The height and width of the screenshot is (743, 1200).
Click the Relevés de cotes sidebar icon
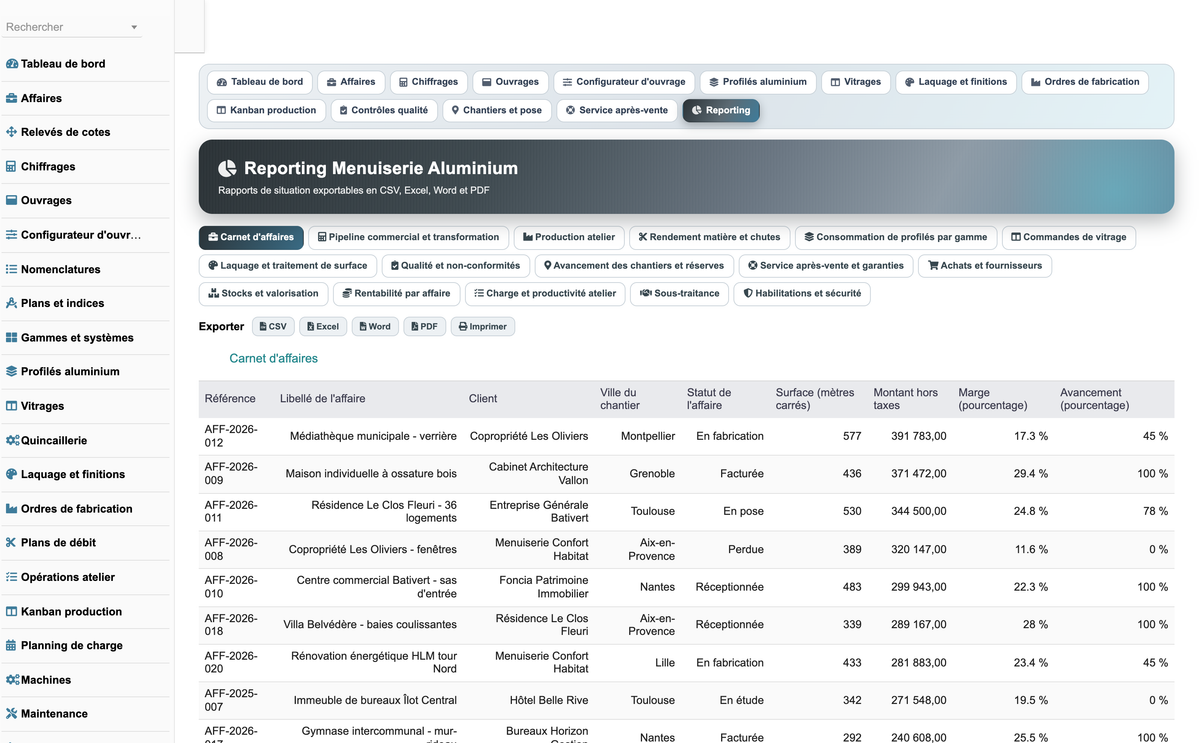[12, 132]
